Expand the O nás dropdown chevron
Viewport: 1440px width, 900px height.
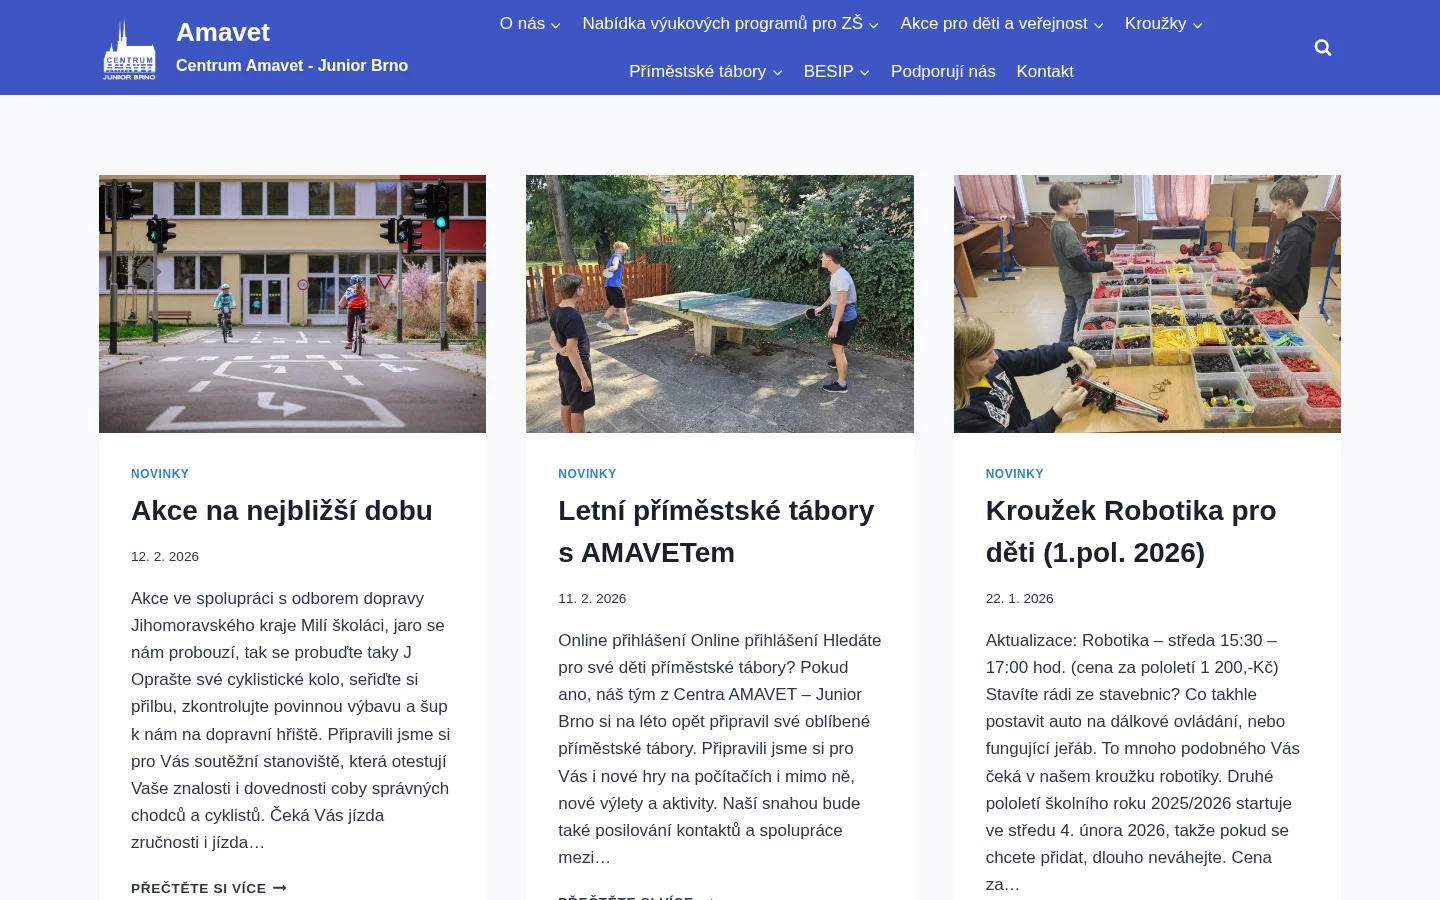556,25
